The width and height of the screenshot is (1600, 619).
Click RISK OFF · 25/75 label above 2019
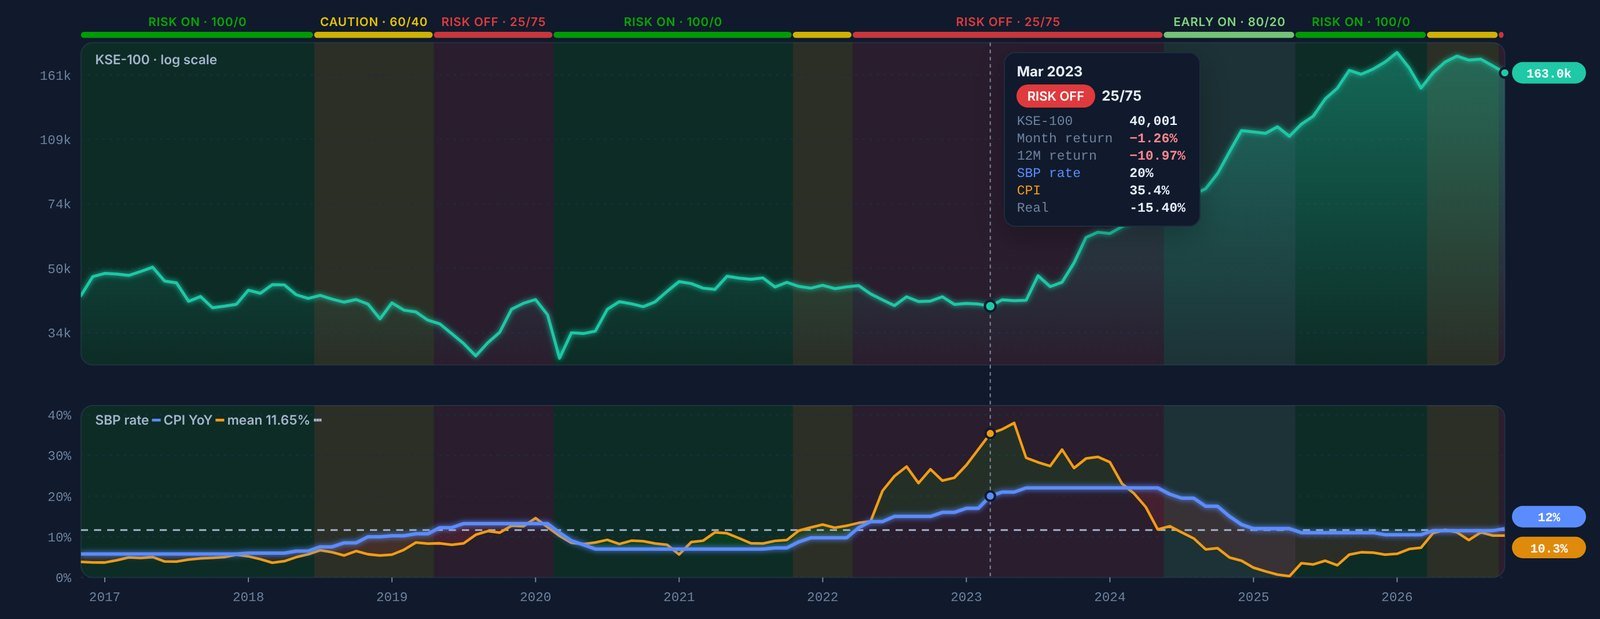point(493,22)
